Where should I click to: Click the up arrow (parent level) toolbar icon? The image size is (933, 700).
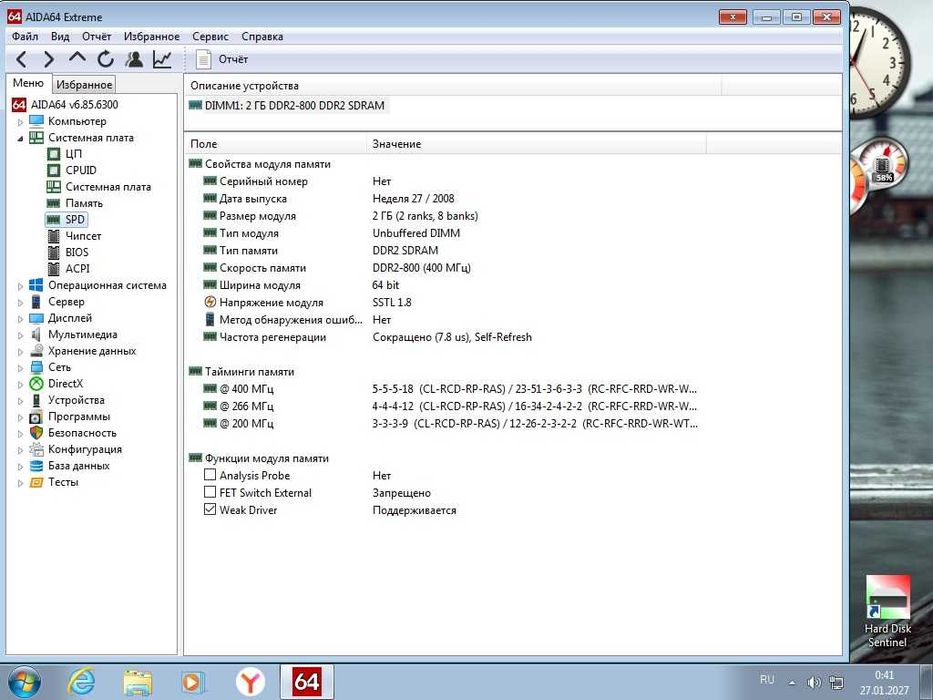(x=77, y=58)
